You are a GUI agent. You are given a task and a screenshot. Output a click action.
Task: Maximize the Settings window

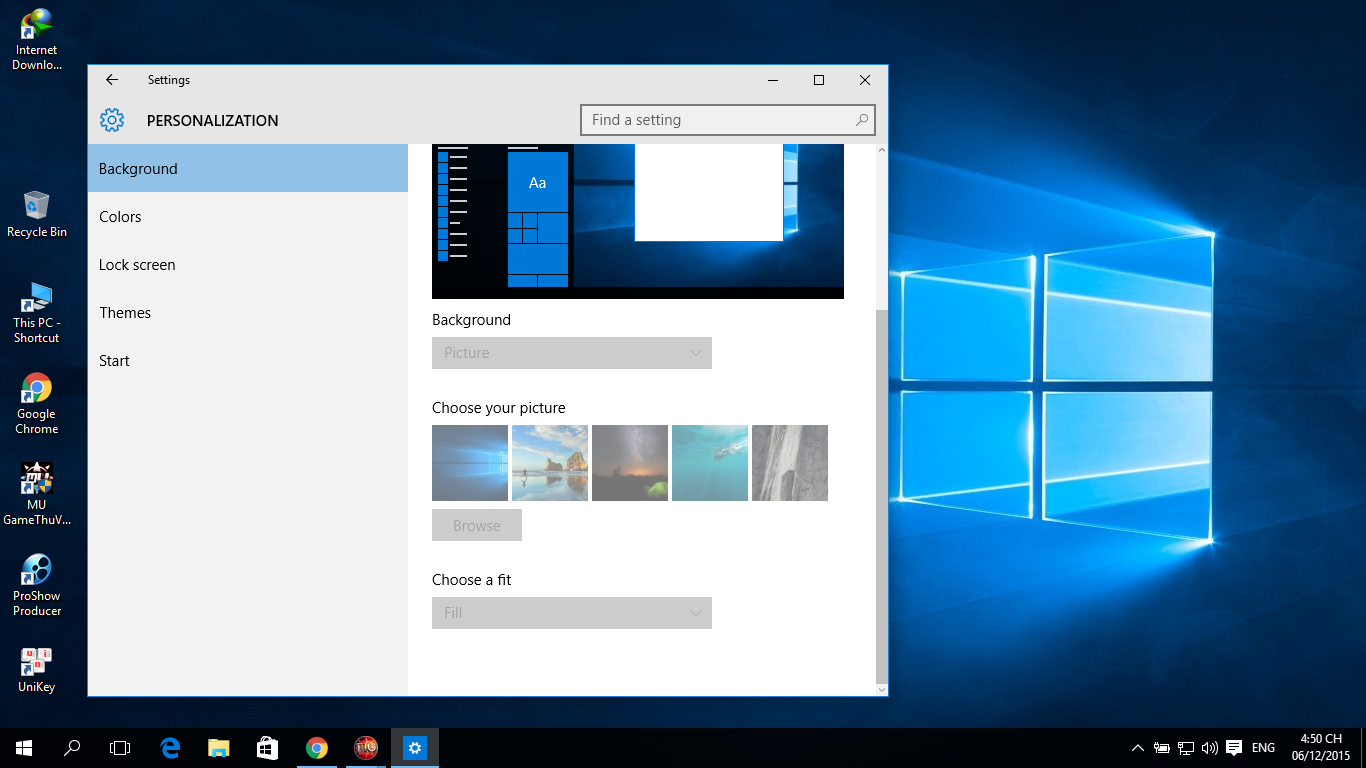(x=819, y=80)
